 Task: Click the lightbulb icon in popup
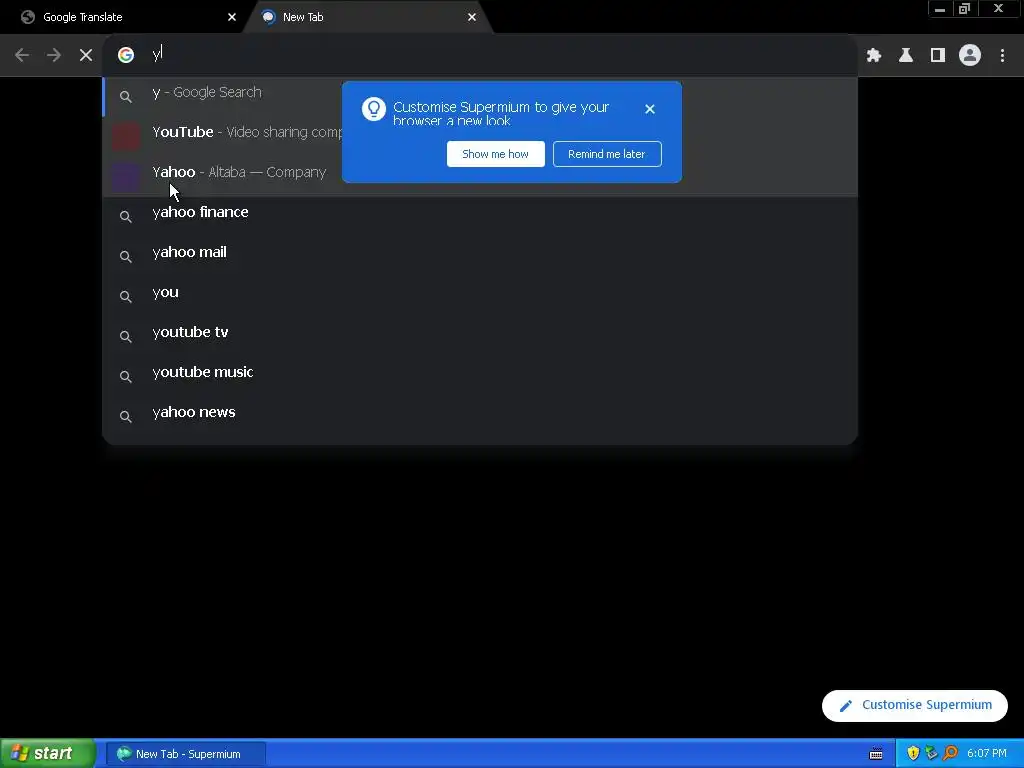click(x=374, y=109)
